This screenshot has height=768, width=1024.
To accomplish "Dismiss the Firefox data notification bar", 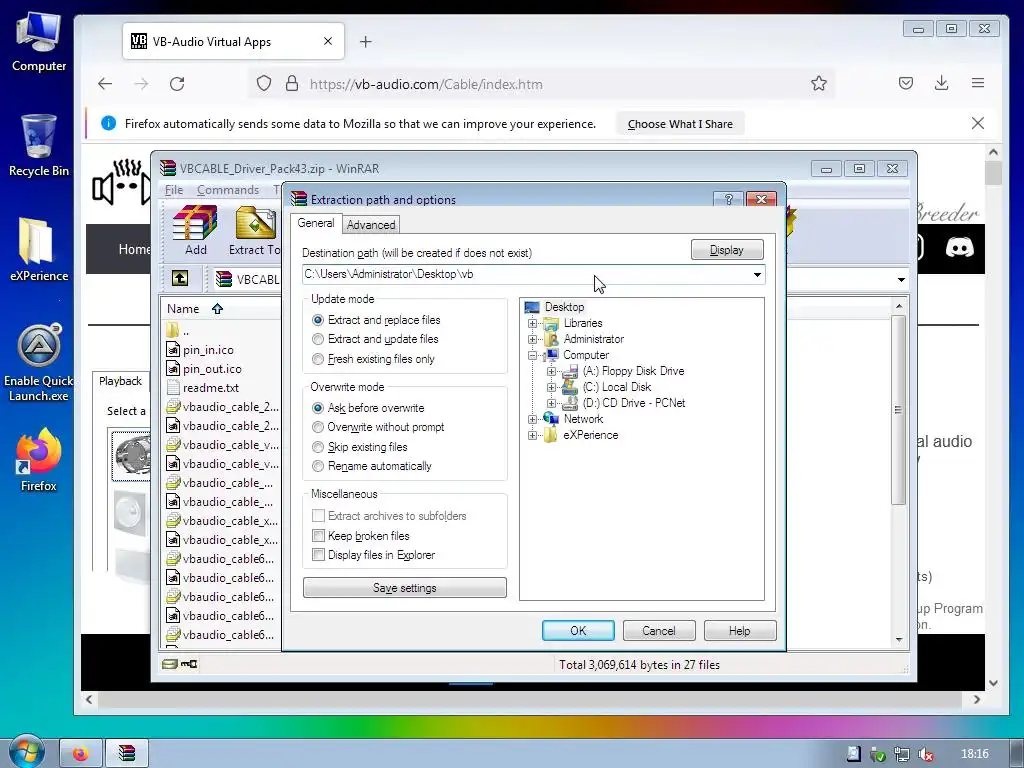I will [x=978, y=123].
